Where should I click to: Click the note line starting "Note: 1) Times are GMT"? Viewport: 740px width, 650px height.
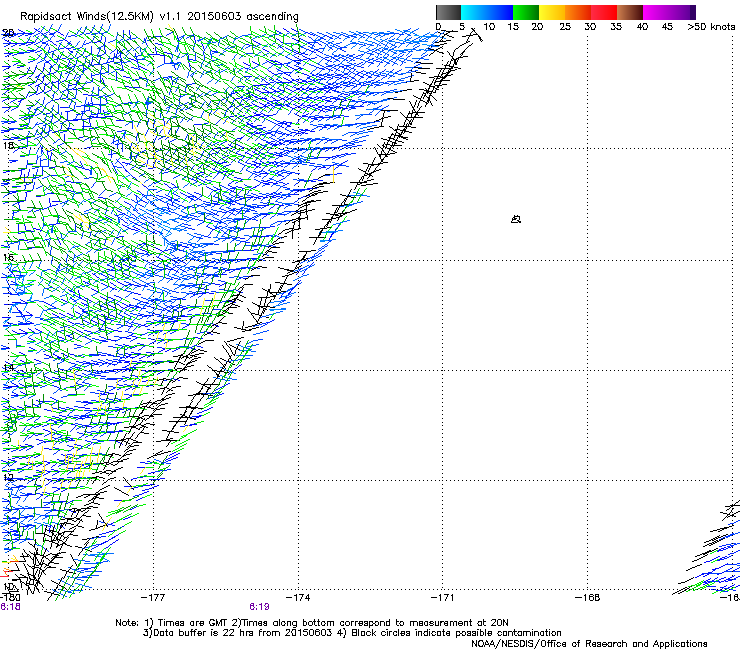point(312,623)
